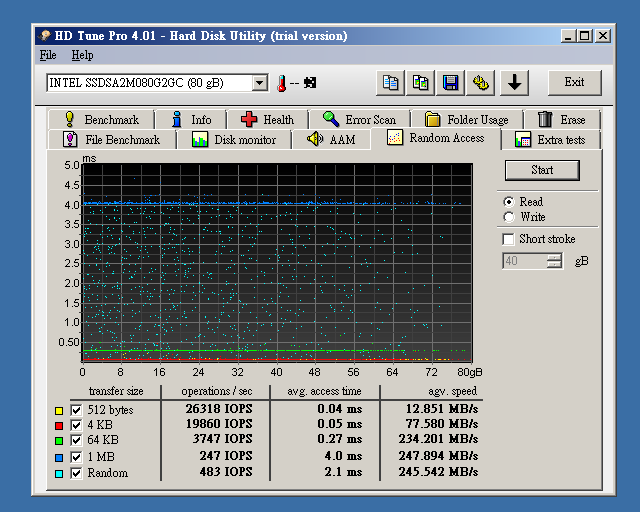Click the green 64 KB color swatch
640x512 pixels.
point(59,441)
